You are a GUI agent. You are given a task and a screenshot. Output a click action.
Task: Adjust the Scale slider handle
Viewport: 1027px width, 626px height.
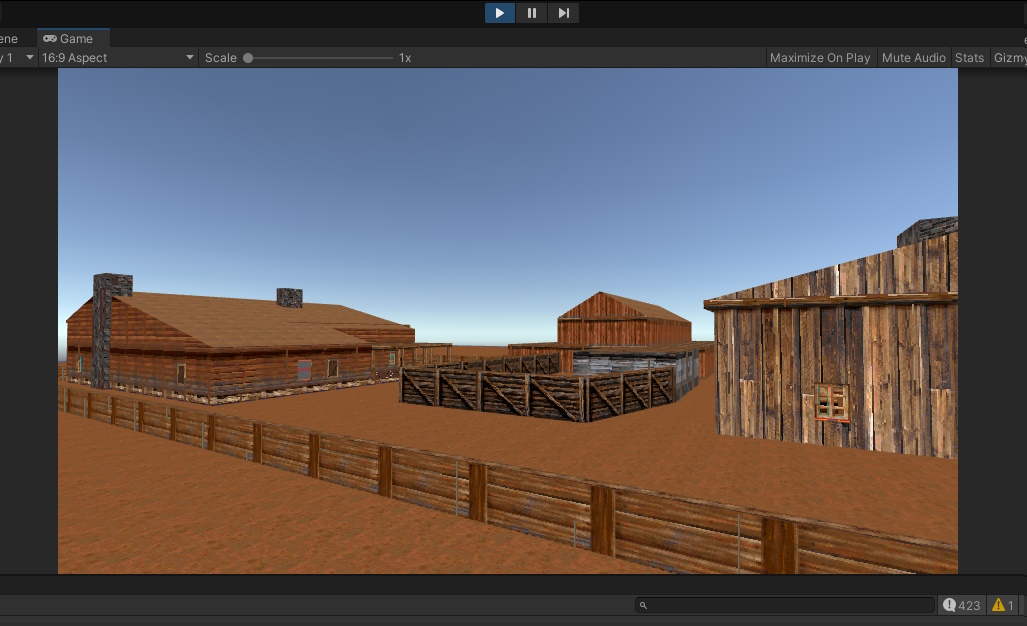coord(248,58)
